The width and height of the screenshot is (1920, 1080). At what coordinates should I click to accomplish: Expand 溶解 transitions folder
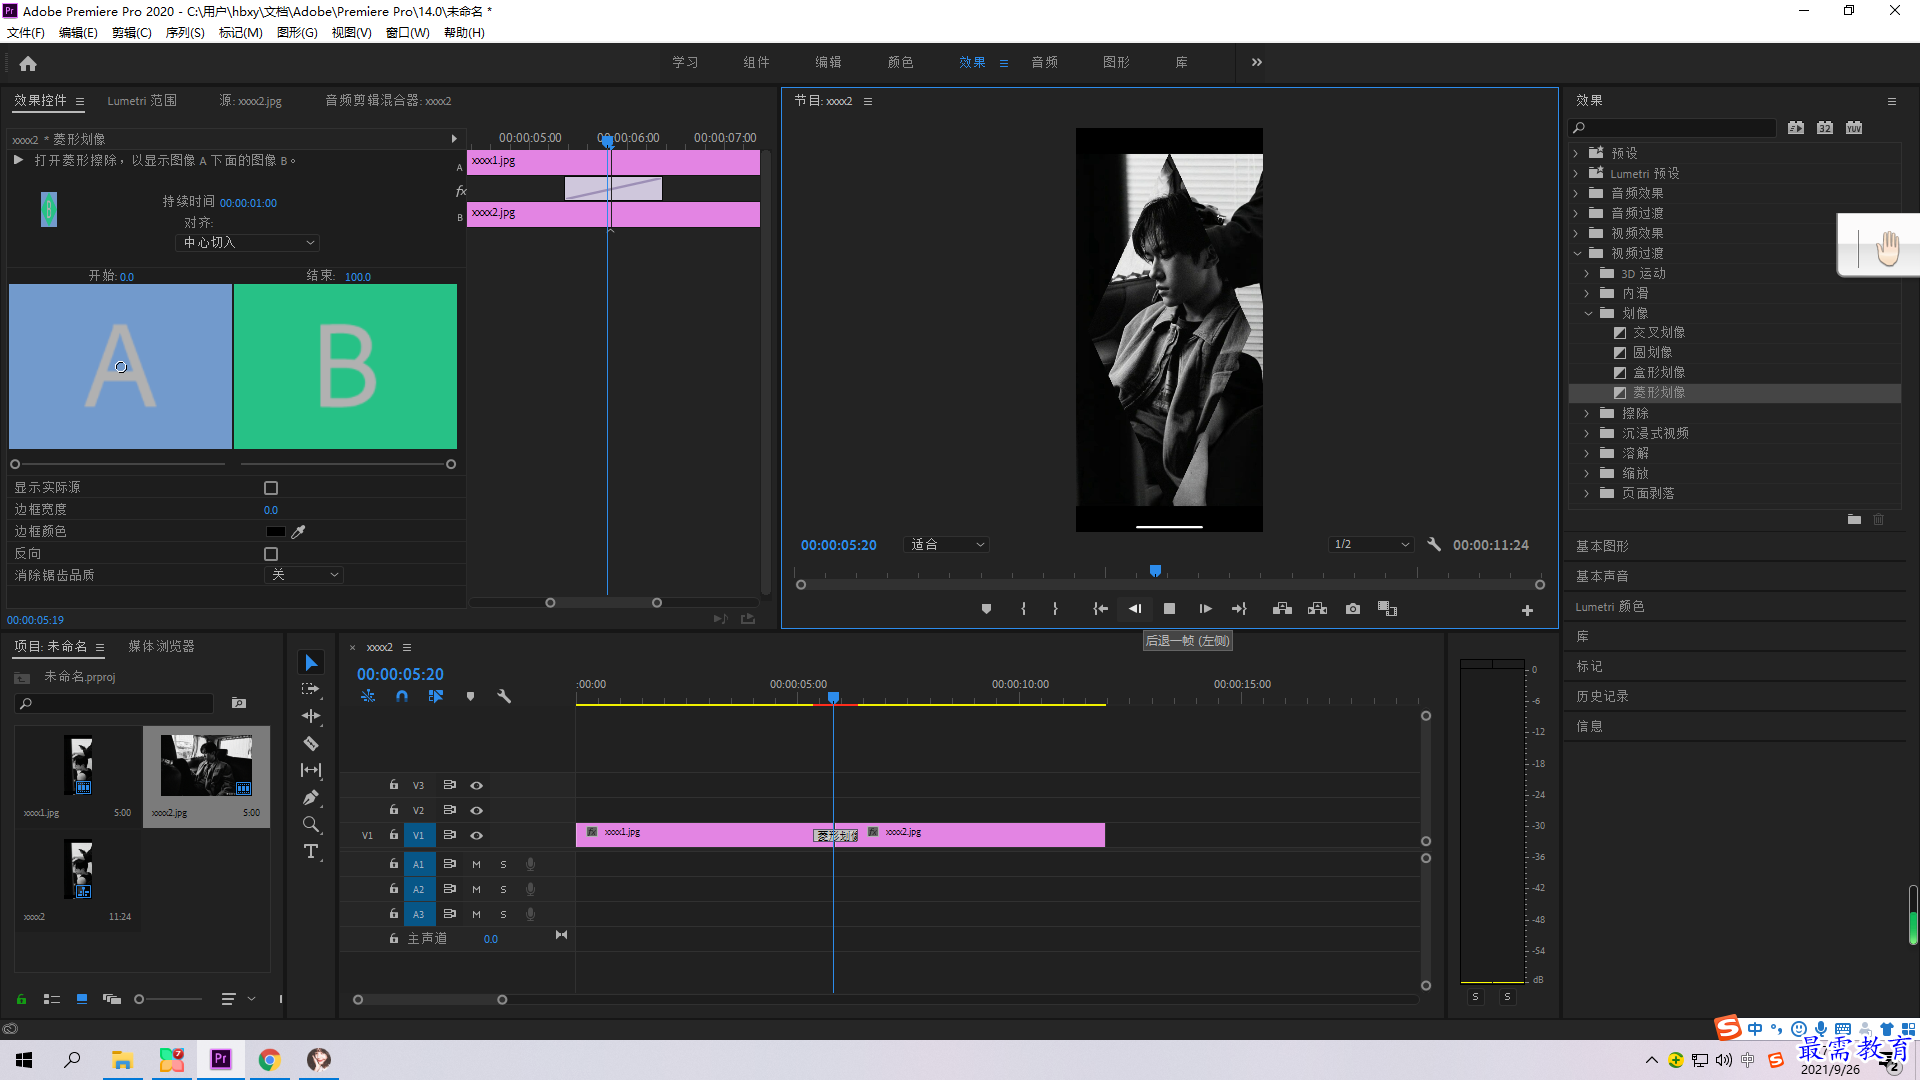tap(1586, 454)
